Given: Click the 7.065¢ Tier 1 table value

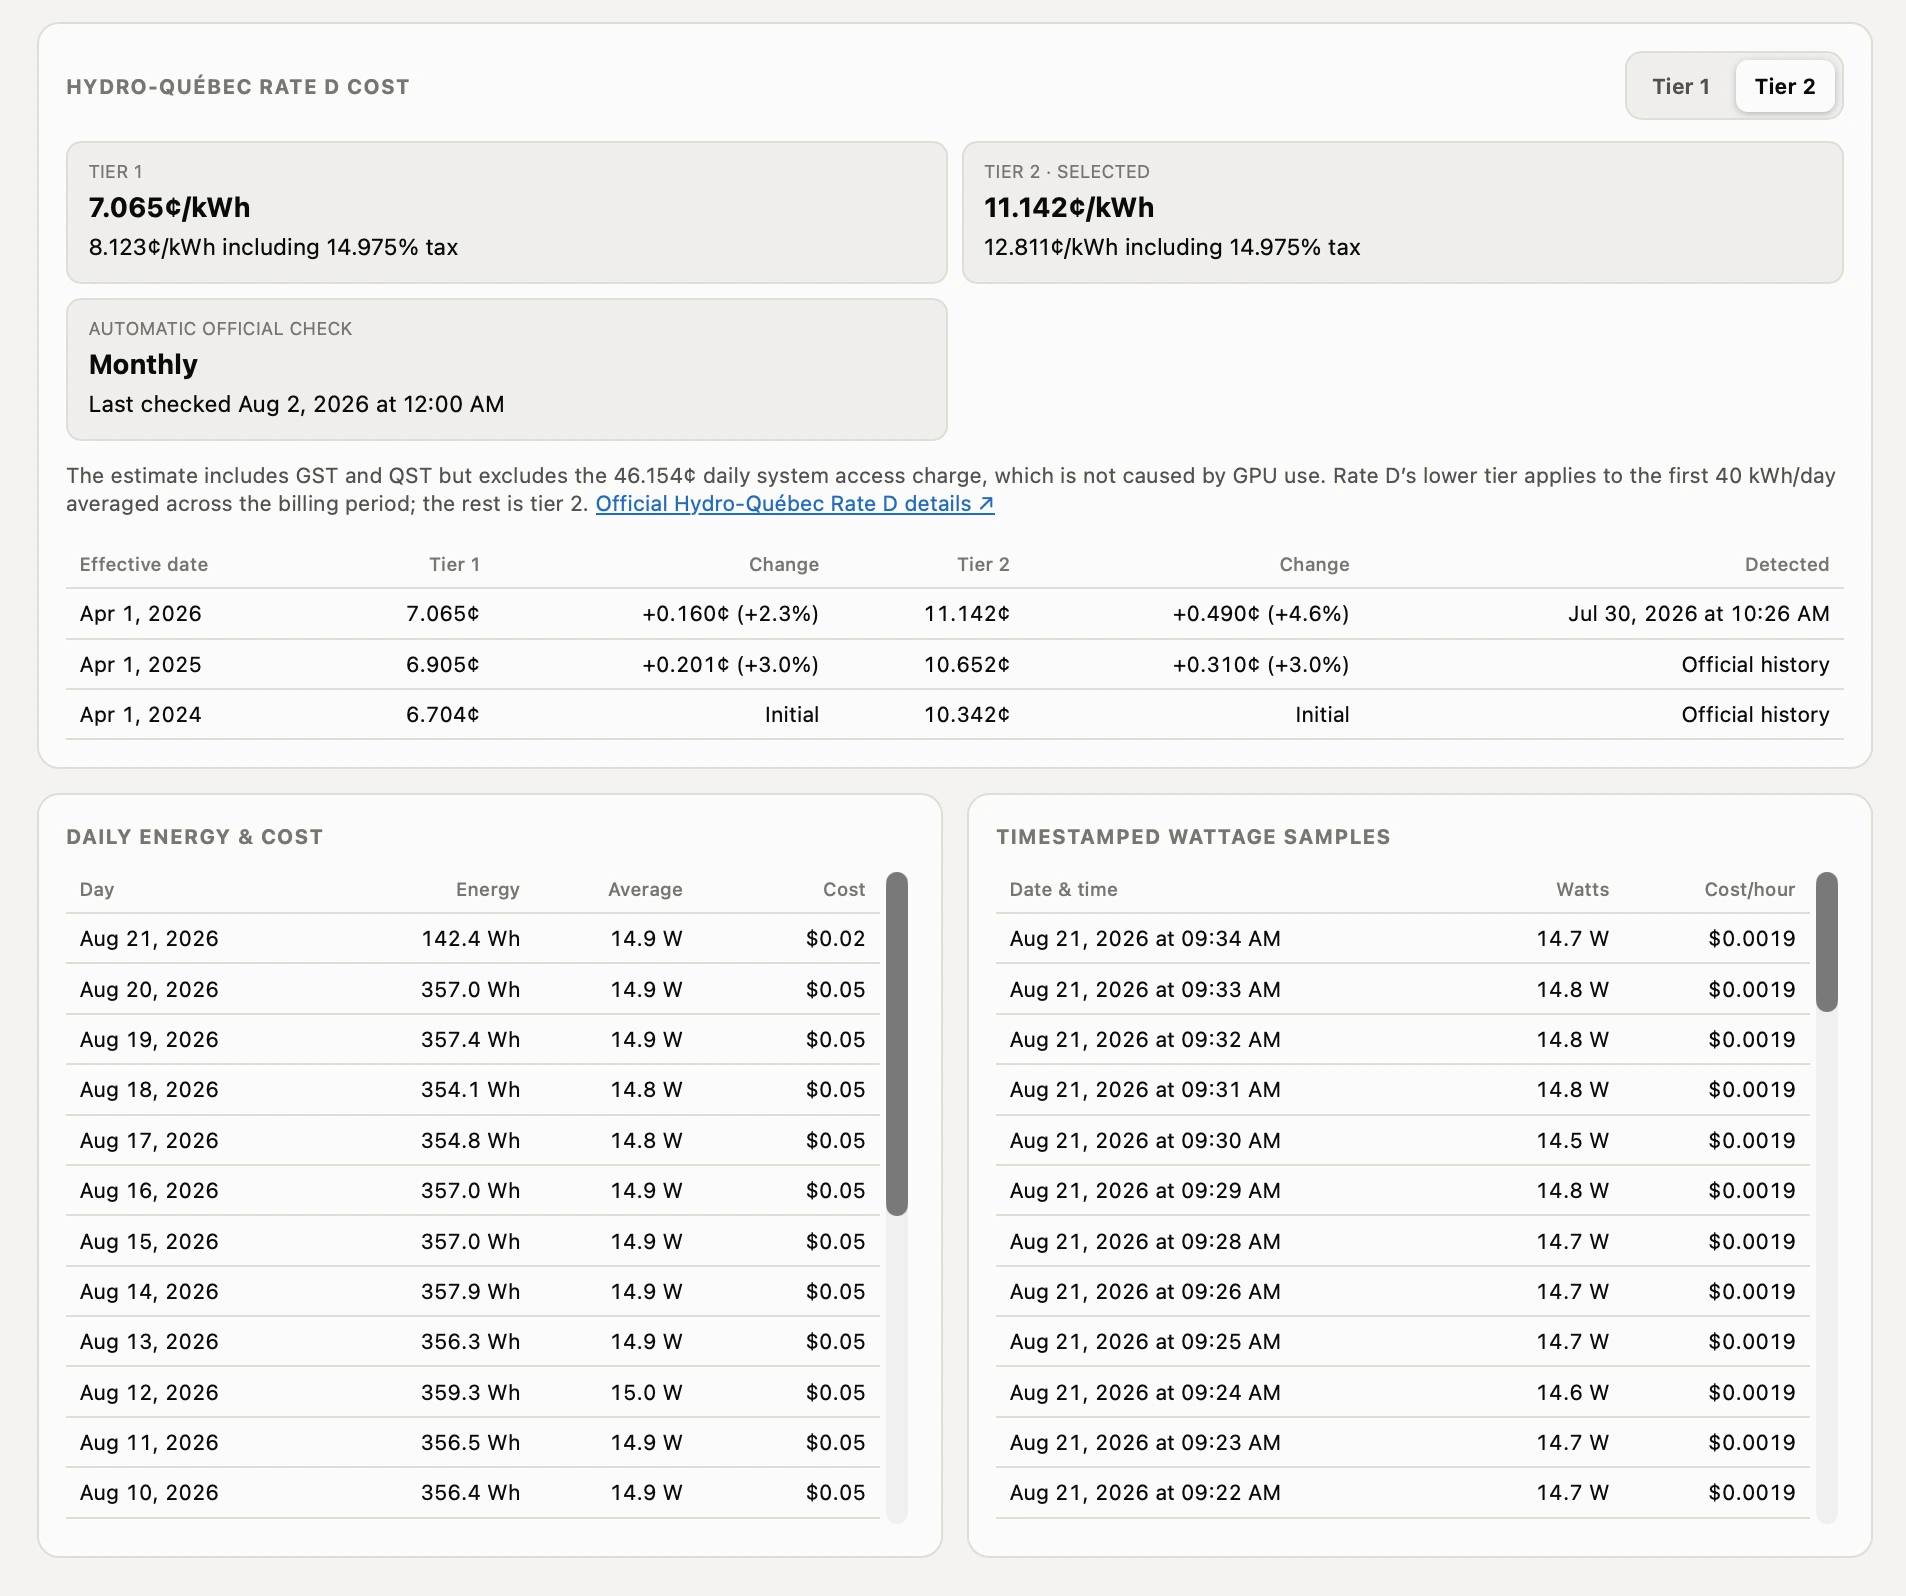Looking at the screenshot, I should (x=443, y=614).
